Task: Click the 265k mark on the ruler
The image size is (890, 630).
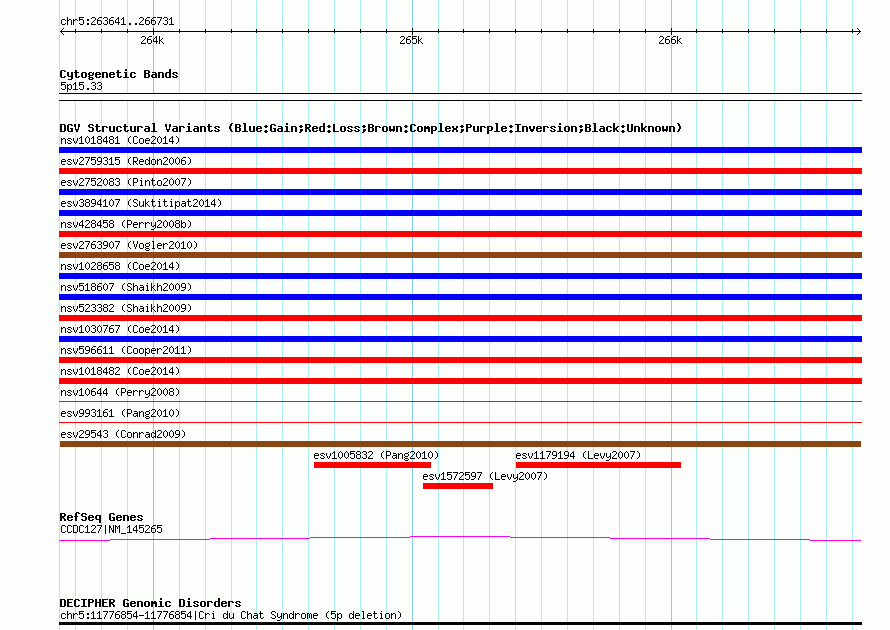Action: click(x=411, y=40)
